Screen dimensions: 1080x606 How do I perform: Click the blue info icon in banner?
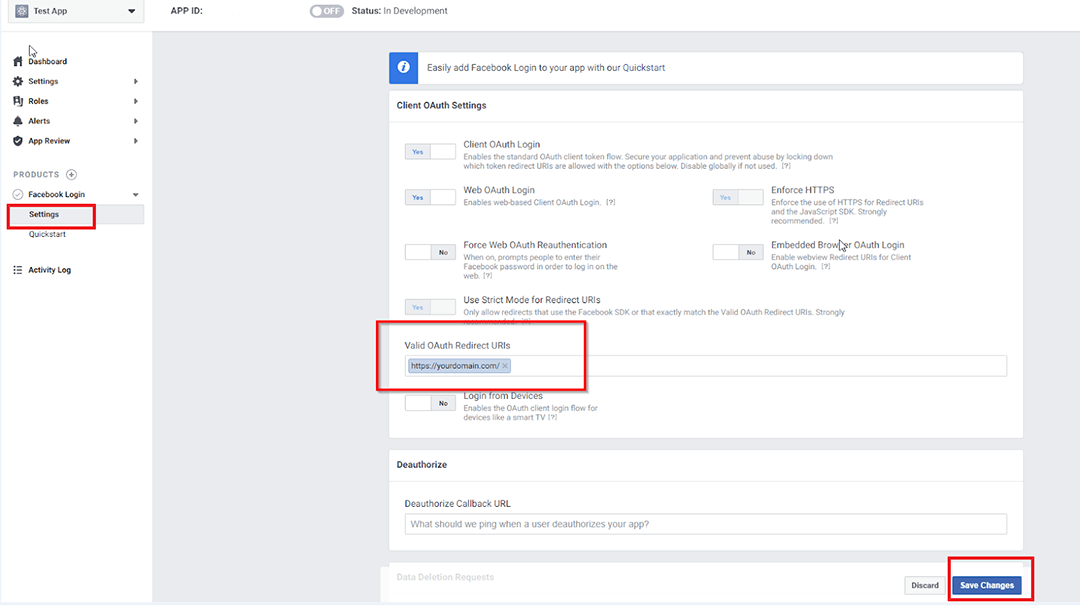pyautogui.click(x=404, y=67)
